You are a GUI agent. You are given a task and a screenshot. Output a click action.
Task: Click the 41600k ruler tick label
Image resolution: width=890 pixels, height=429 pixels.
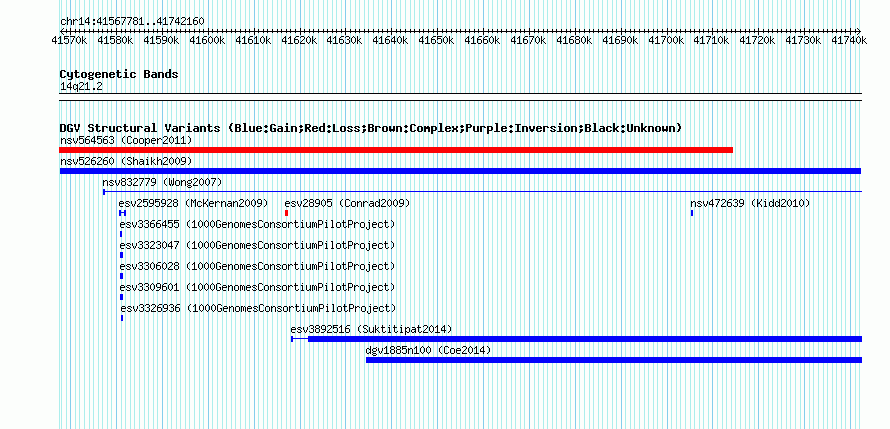click(207, 40)
